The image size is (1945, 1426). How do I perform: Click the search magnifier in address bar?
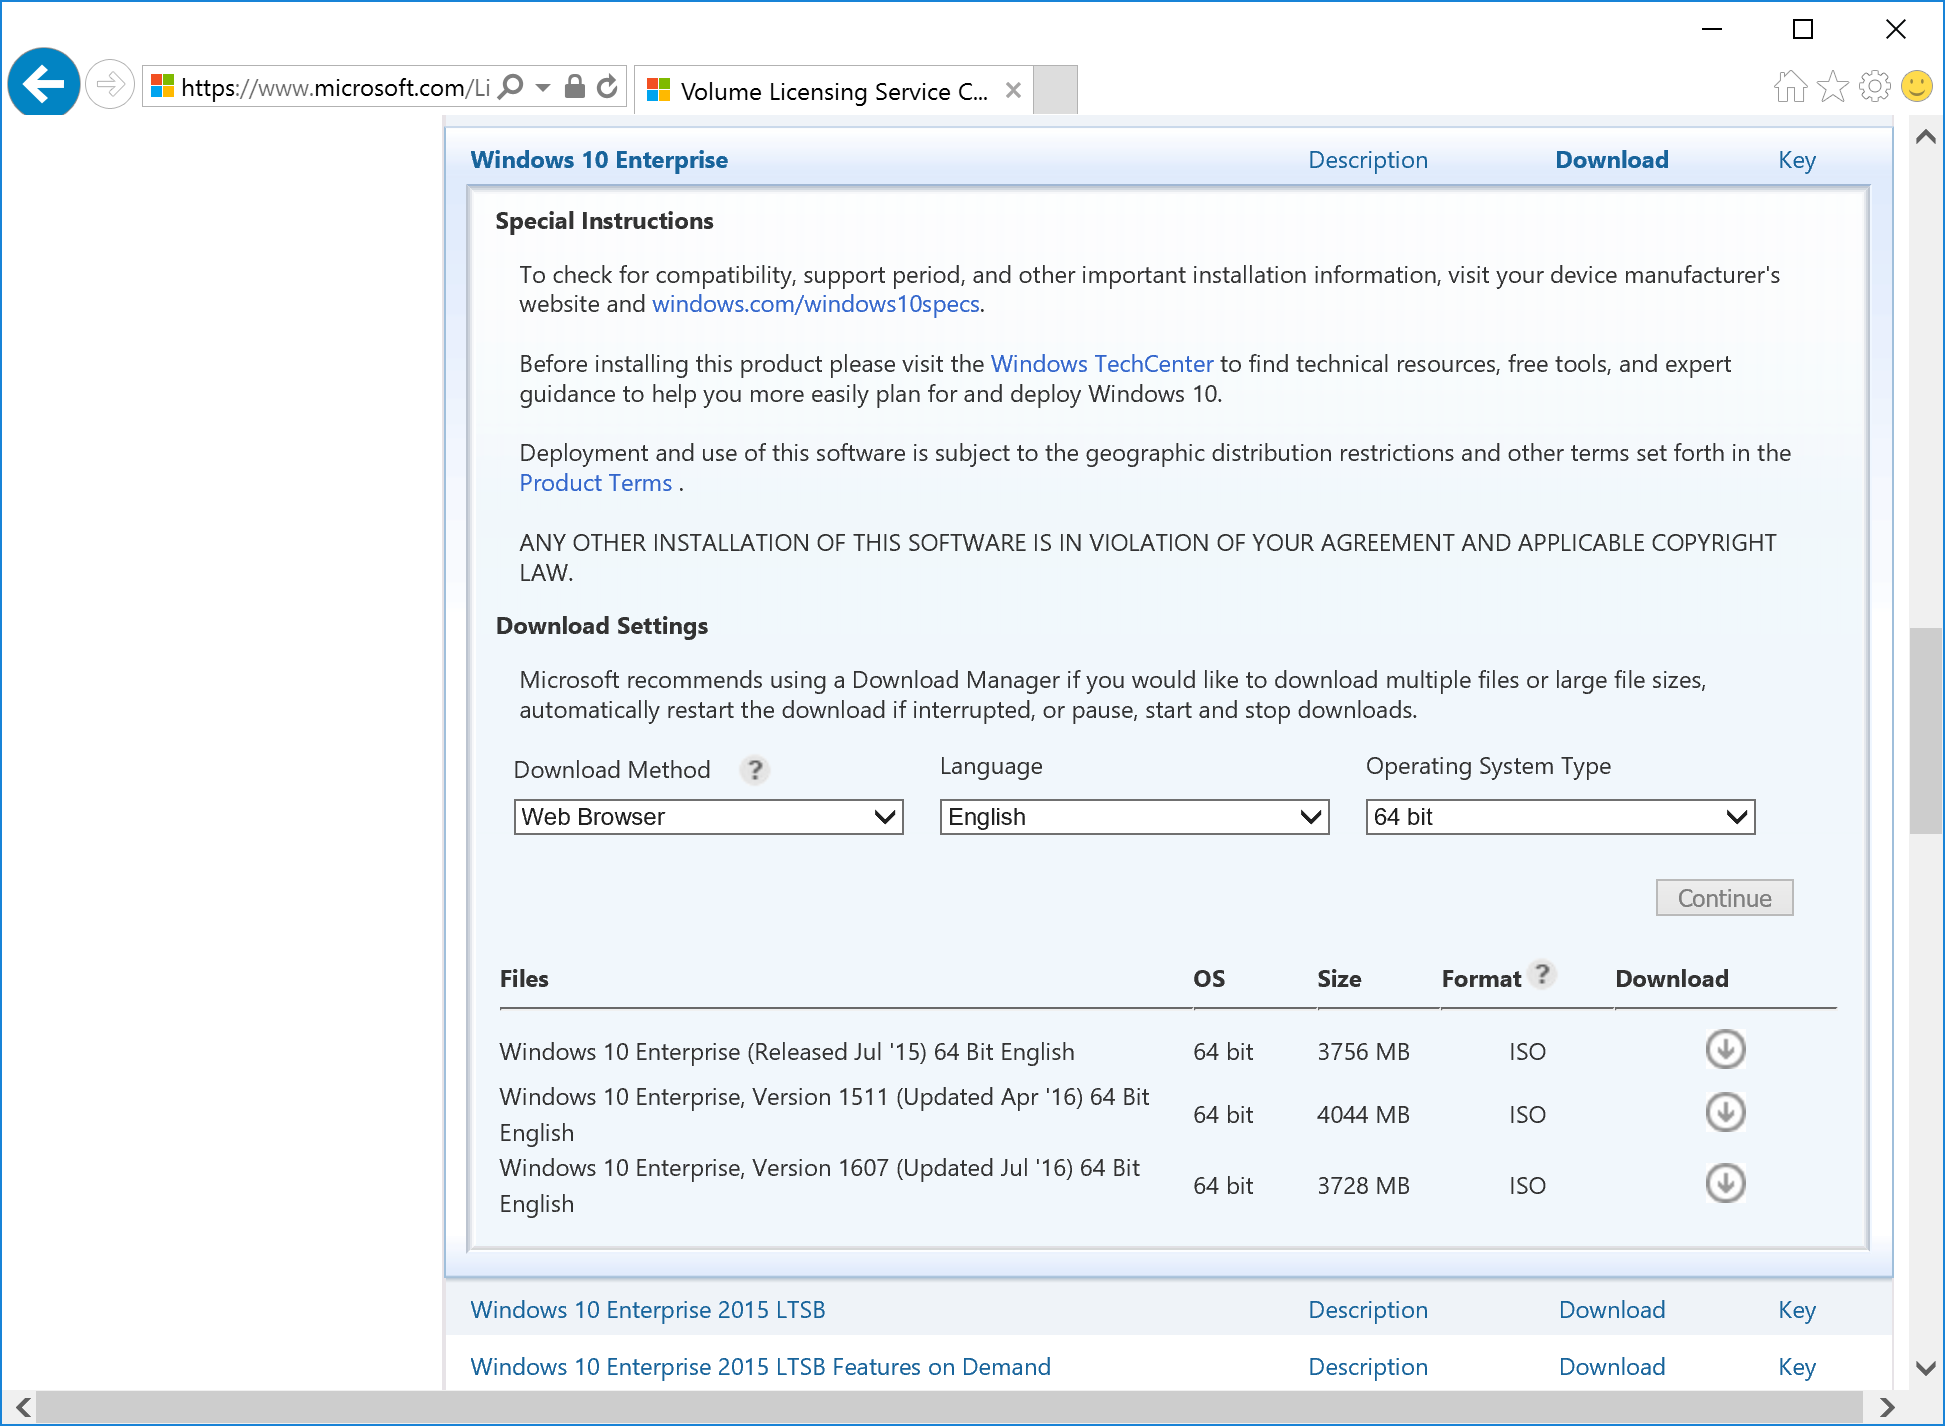[x=510, y=87]
